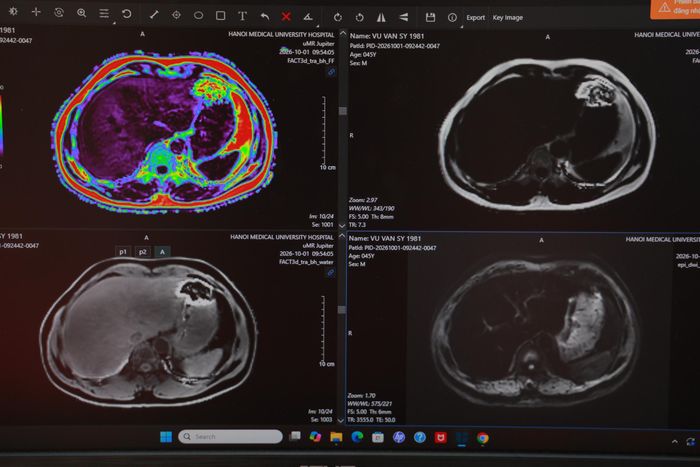Undo last annotation with back arrow
This screenshot has height=467, width=700.
click(x=265, y=17)
